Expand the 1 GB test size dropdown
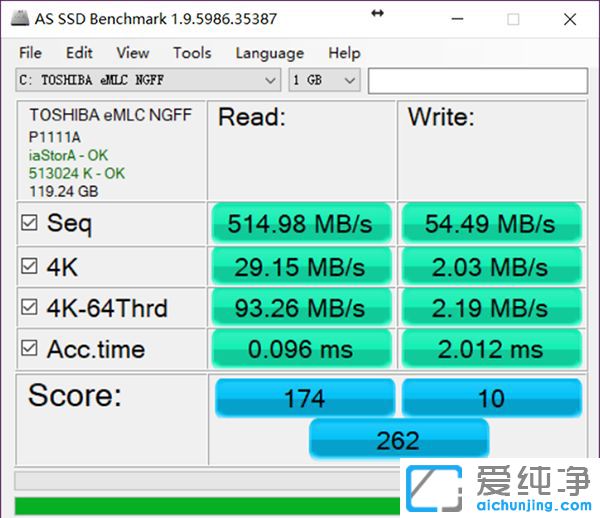The height and width of the screenshot is (518, 600). click(324, 80)
